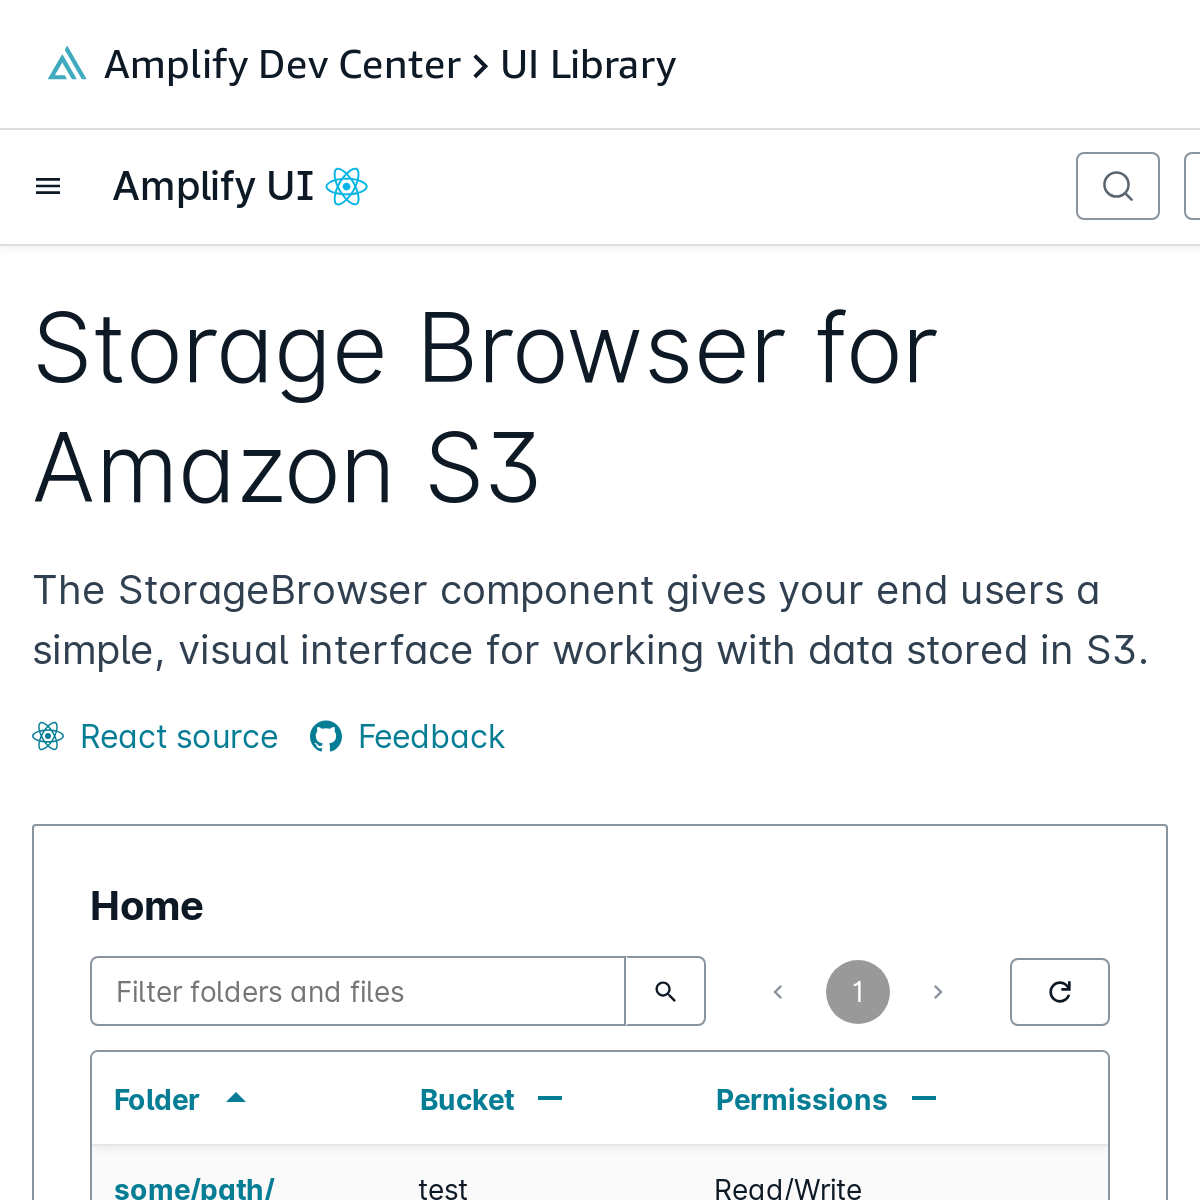Click the GitHub icon beside Feedback
This screenshot has height=1200, width=1200.
[326, 737]
